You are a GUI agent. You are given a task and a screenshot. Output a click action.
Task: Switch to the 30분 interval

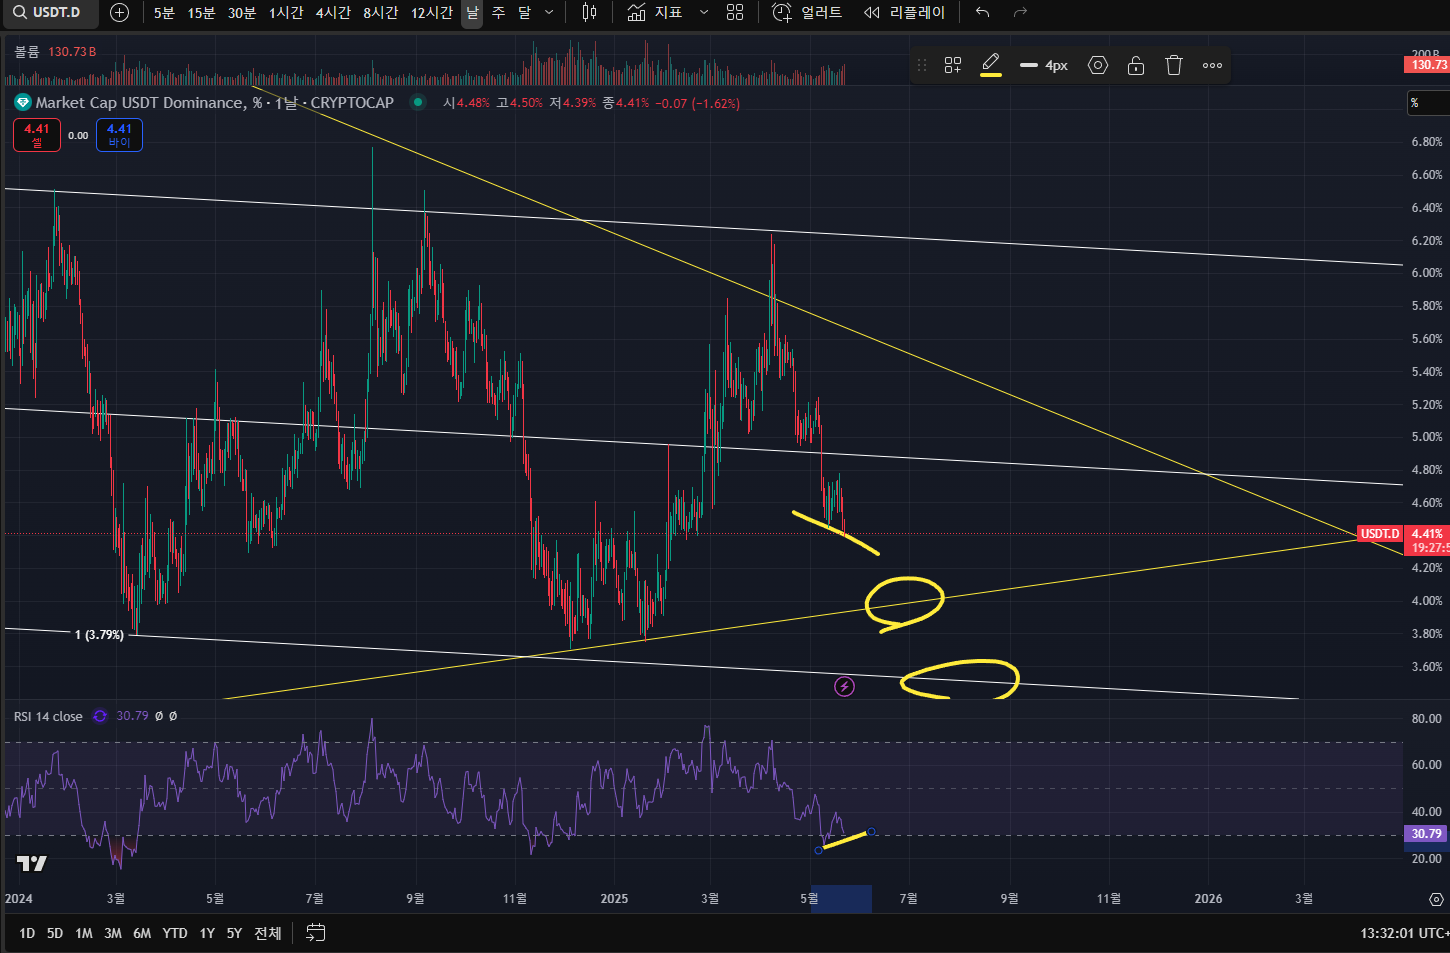[x=242, y=12]
